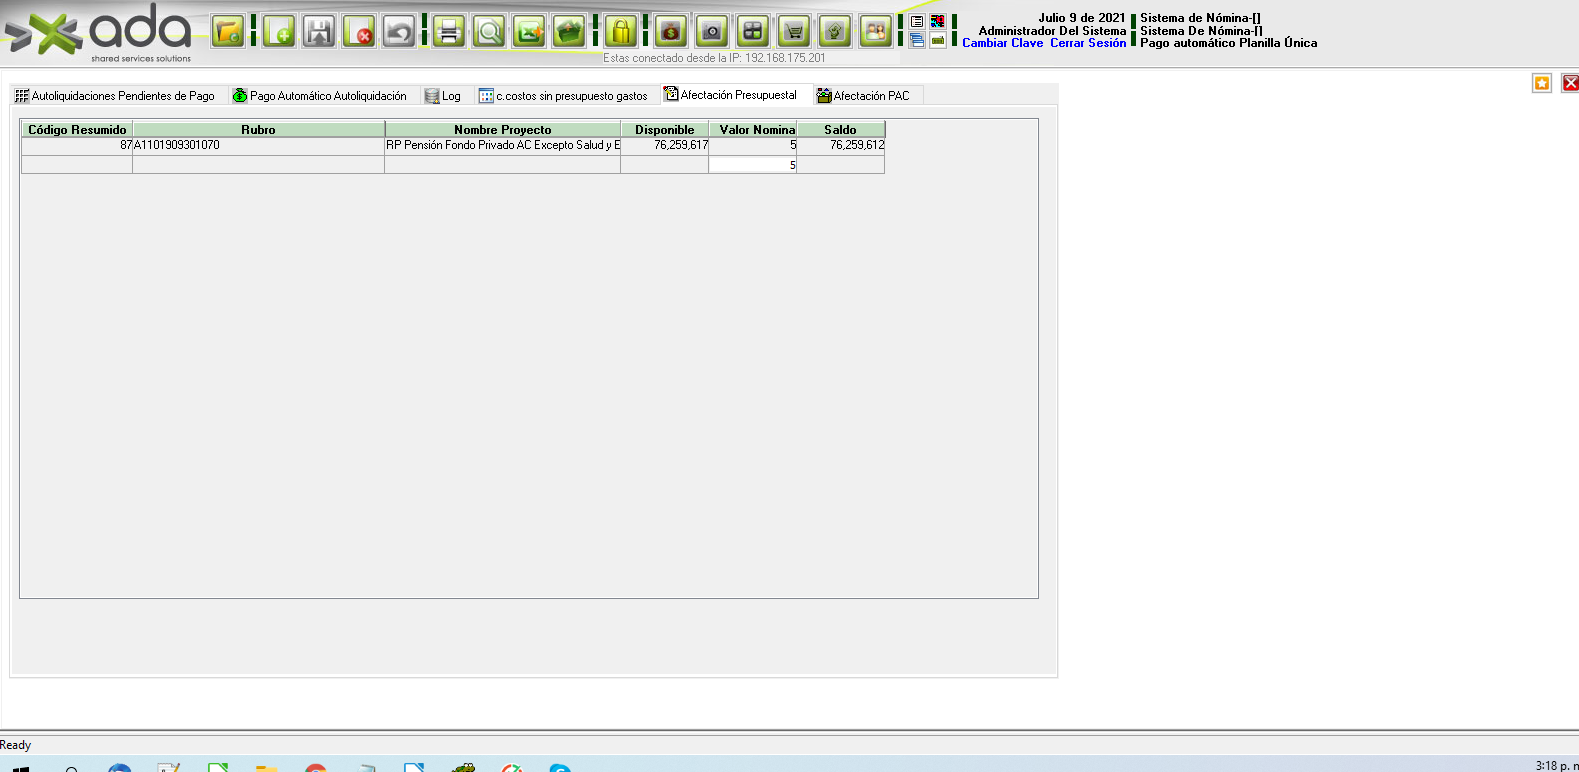
Task: Click the Cerrar Sesión link
Action: 1087,43
